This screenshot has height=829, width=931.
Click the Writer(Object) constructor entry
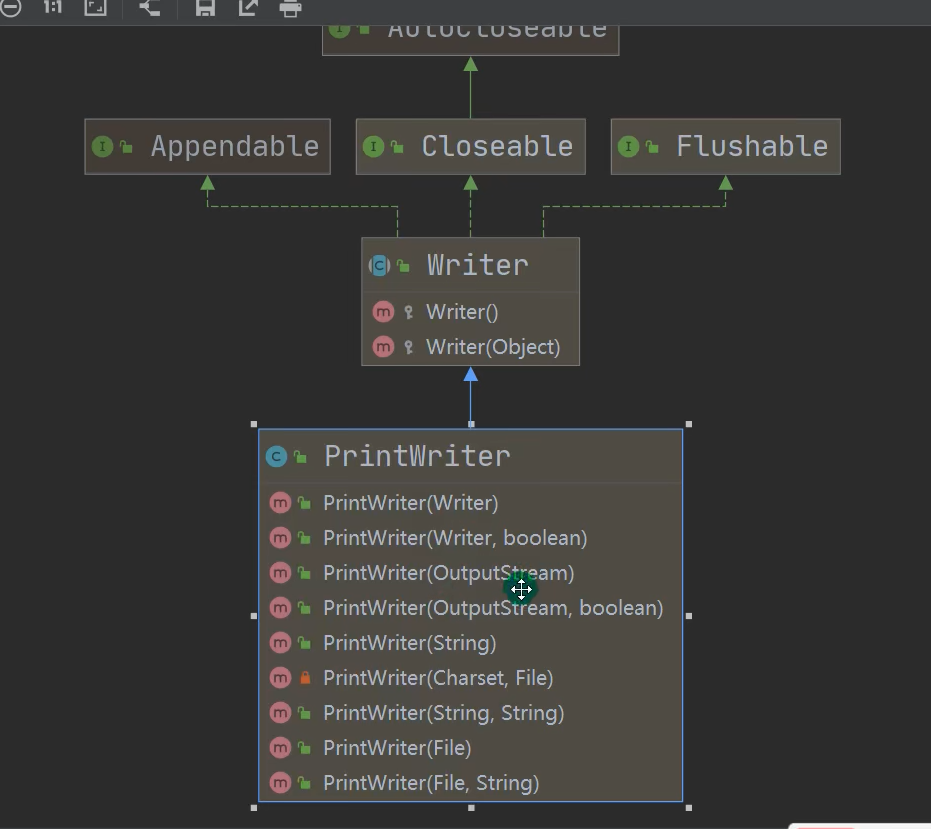pyautogui.click(x=492, y=347)
